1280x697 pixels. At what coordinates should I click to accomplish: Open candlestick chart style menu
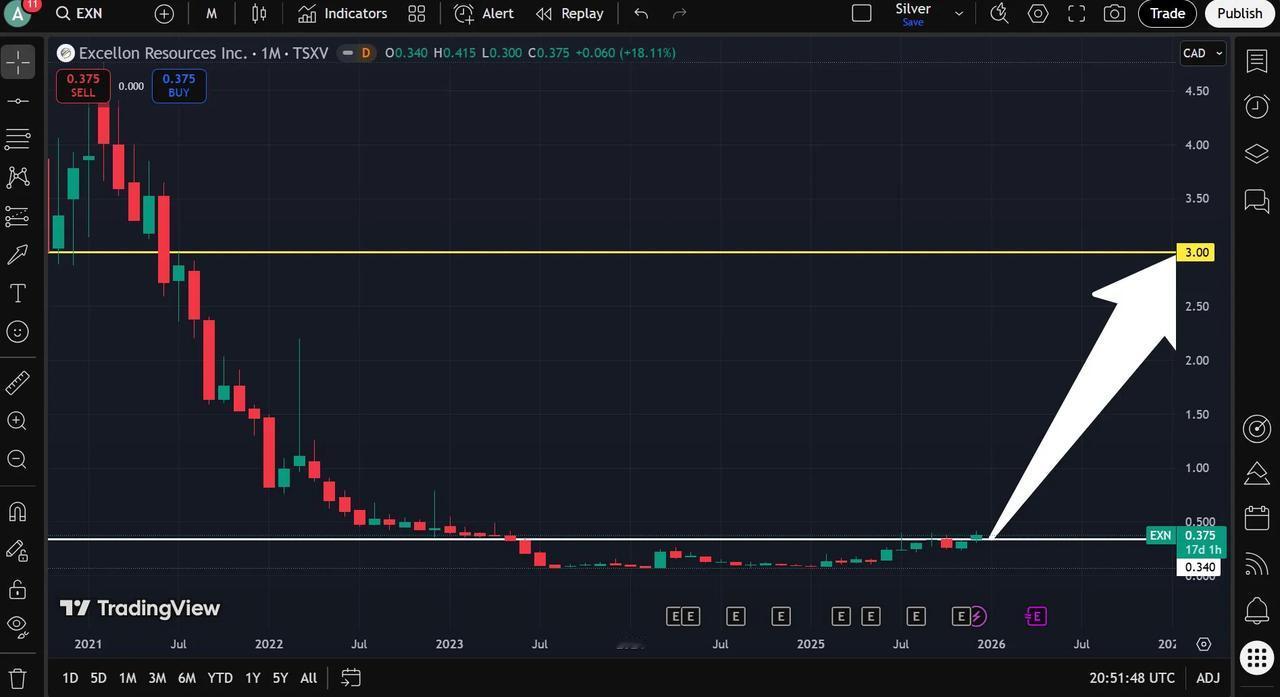click(x=259, y=13)
